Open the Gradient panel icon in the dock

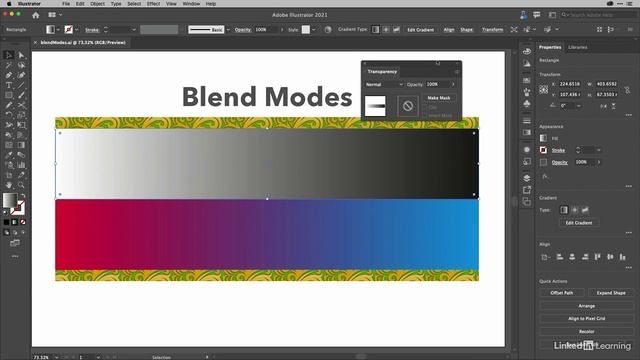point(527,133)
